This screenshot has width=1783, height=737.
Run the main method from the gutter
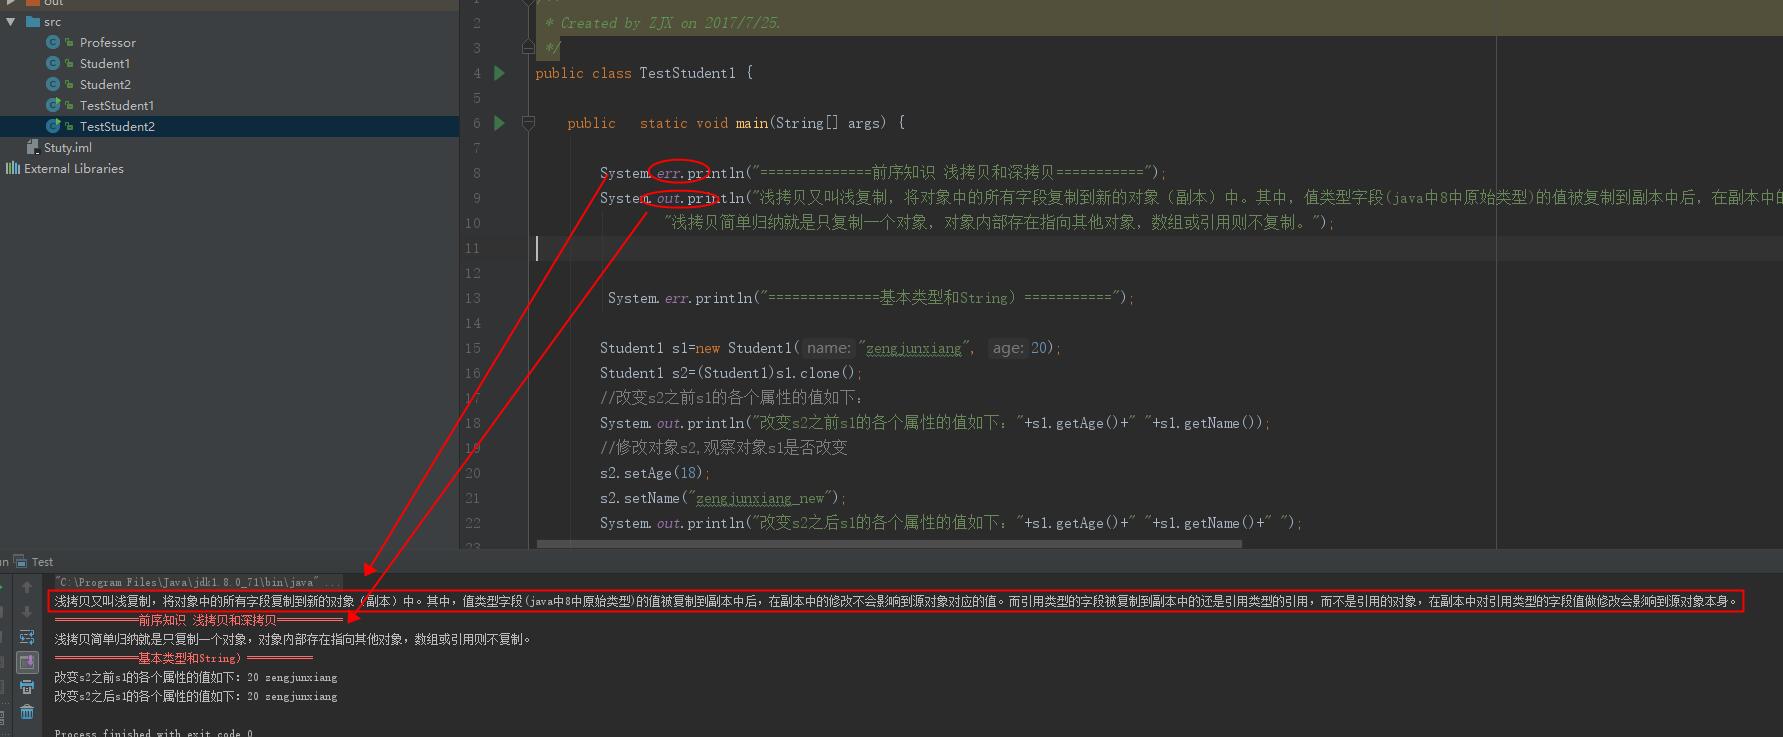point(500,123)
